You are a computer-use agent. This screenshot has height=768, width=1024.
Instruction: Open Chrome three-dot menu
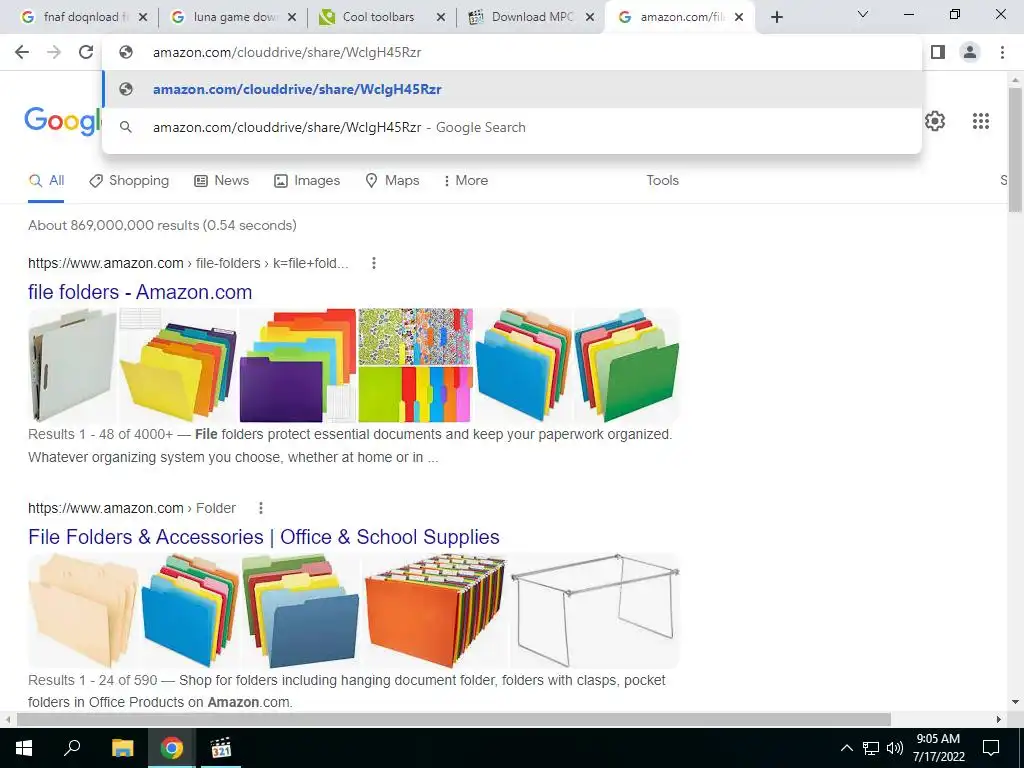(1002, 52)
